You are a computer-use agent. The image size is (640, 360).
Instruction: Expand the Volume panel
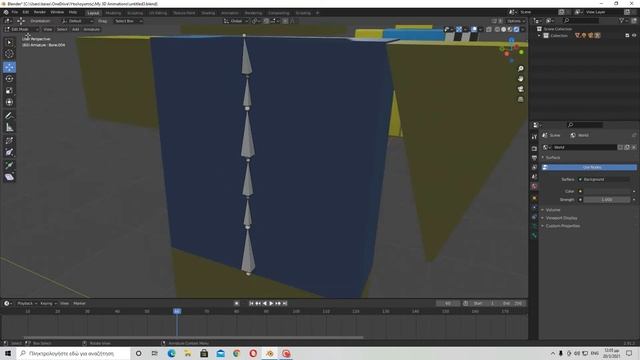(x=553, y=210)
